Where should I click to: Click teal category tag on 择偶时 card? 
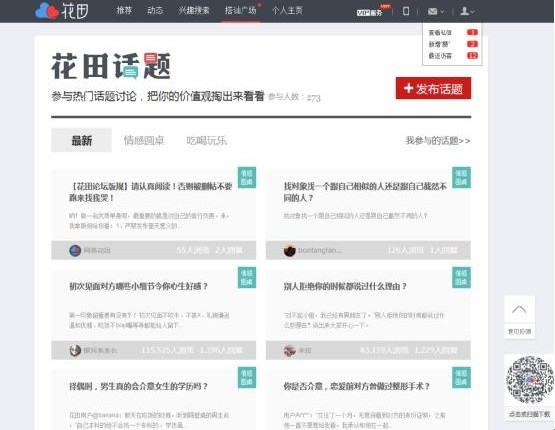(x=247, y=377)
